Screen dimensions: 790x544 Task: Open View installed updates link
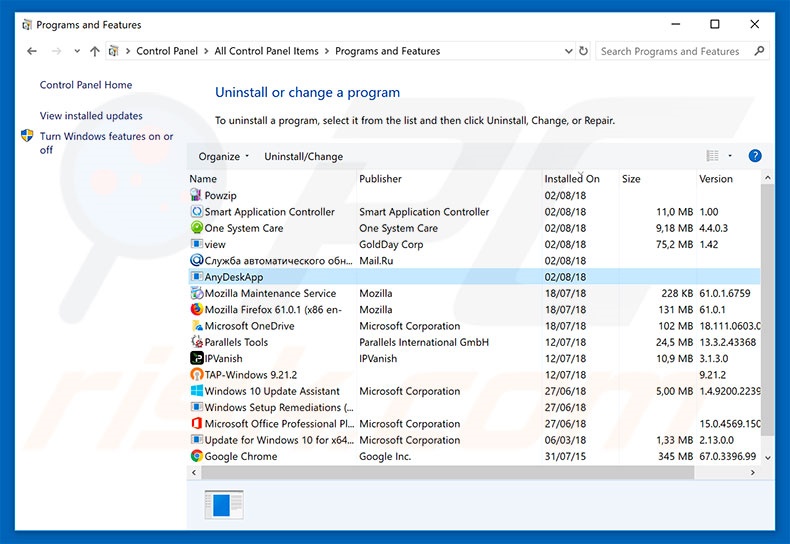point(91,115)
